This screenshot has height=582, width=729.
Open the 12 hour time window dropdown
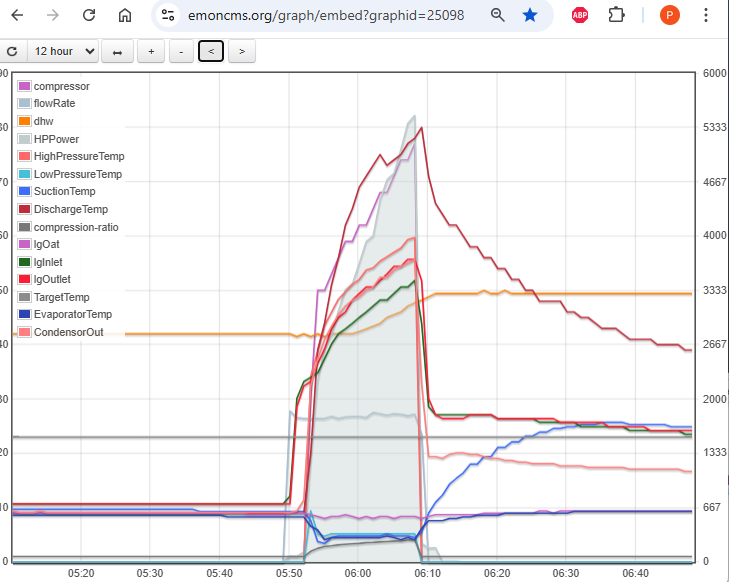[x=63, y=51]
